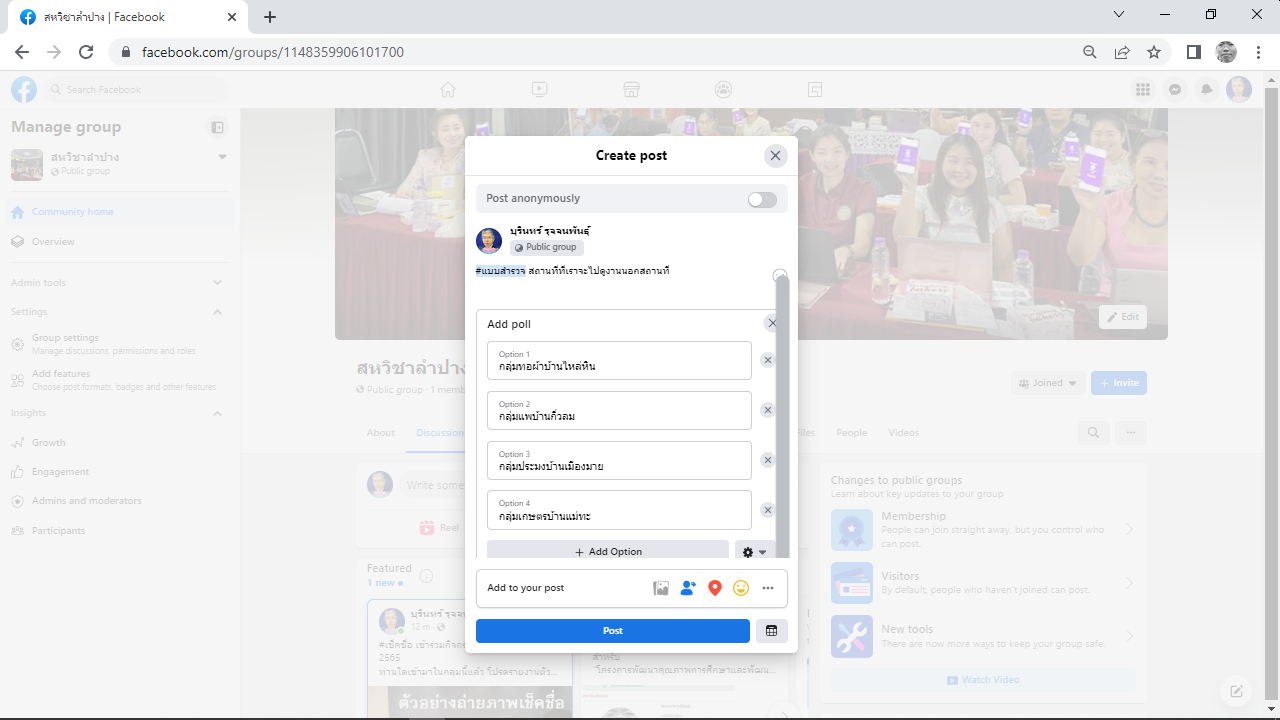Open the poll settings gear dropdown
Image resolution: width=1280 pixels, height=720 pixels.
(755, 551)
